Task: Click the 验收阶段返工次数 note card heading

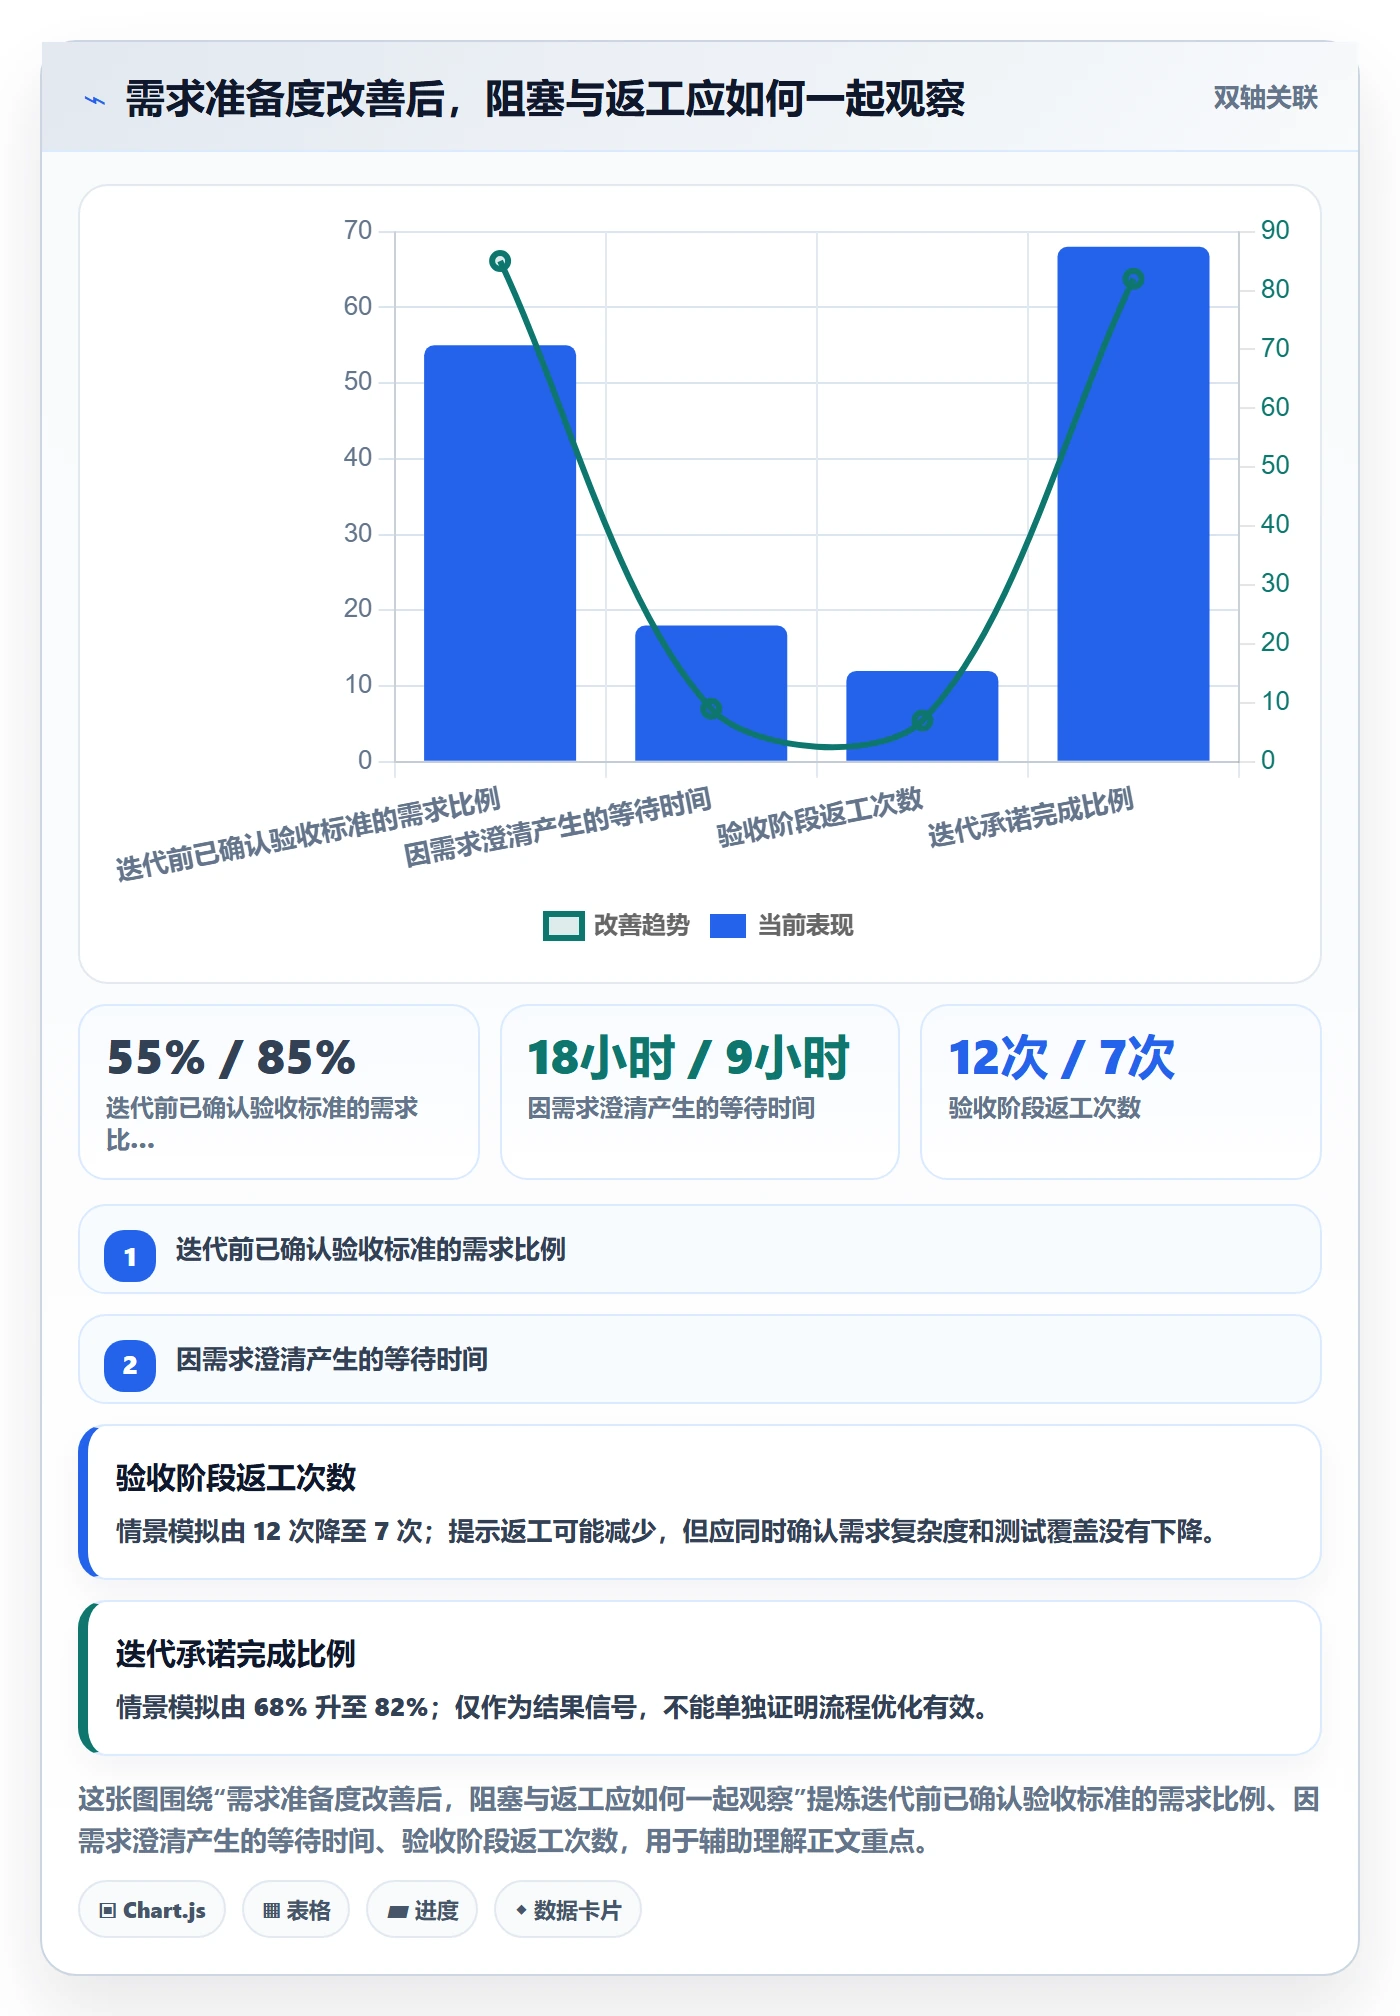Action: (236, 1478)
